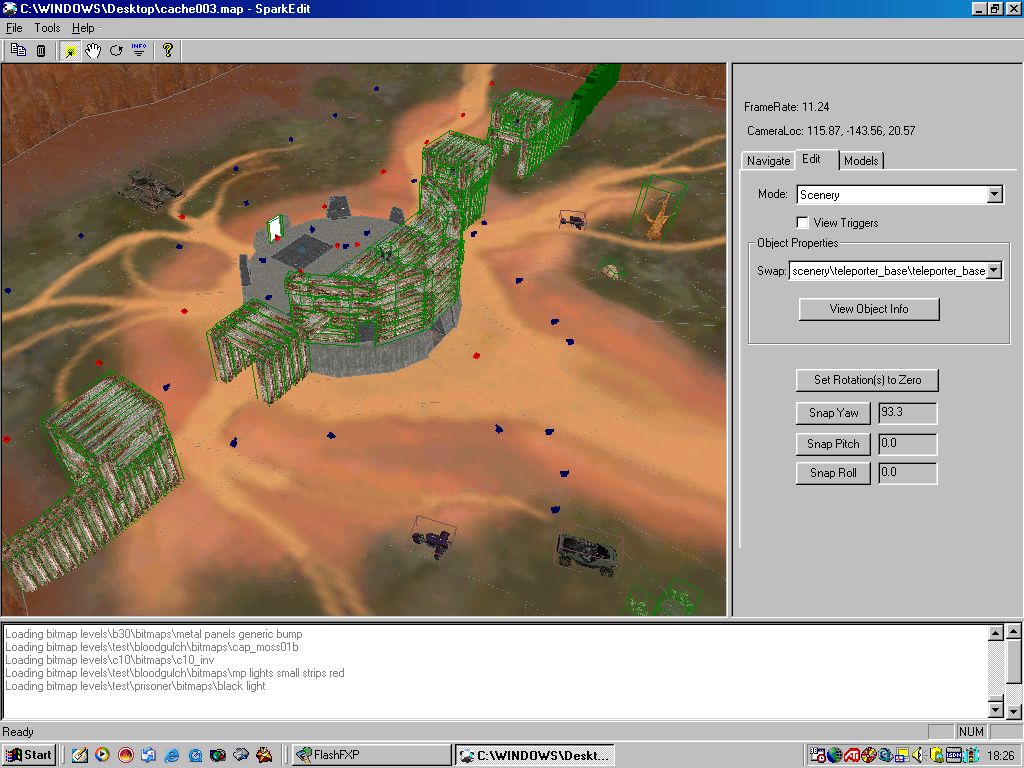The image size is (1024, 768).
Task: Enable the View Triggers checkbox
Action: (803, 223)
